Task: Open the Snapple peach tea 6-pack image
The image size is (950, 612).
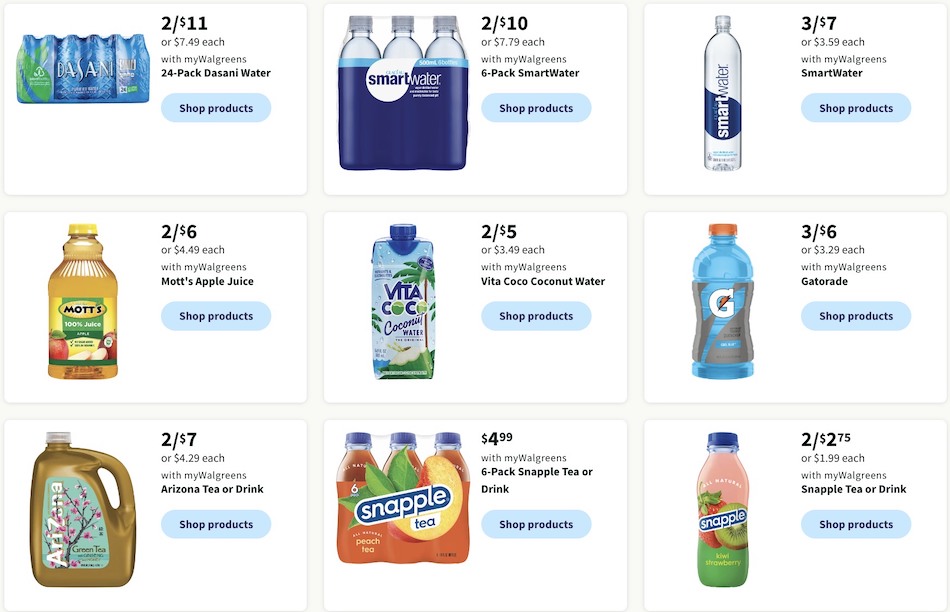Action: coord(403,497)
